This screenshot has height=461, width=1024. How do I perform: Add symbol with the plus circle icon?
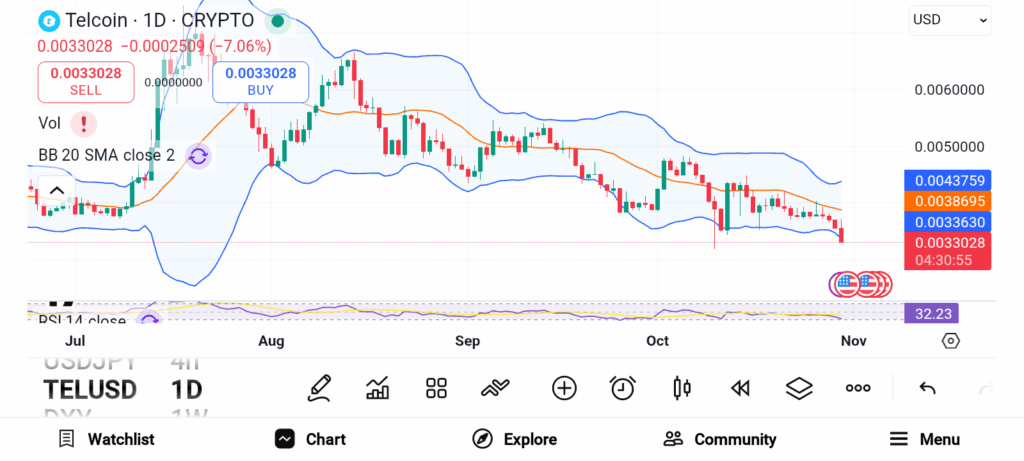point(564,388)
